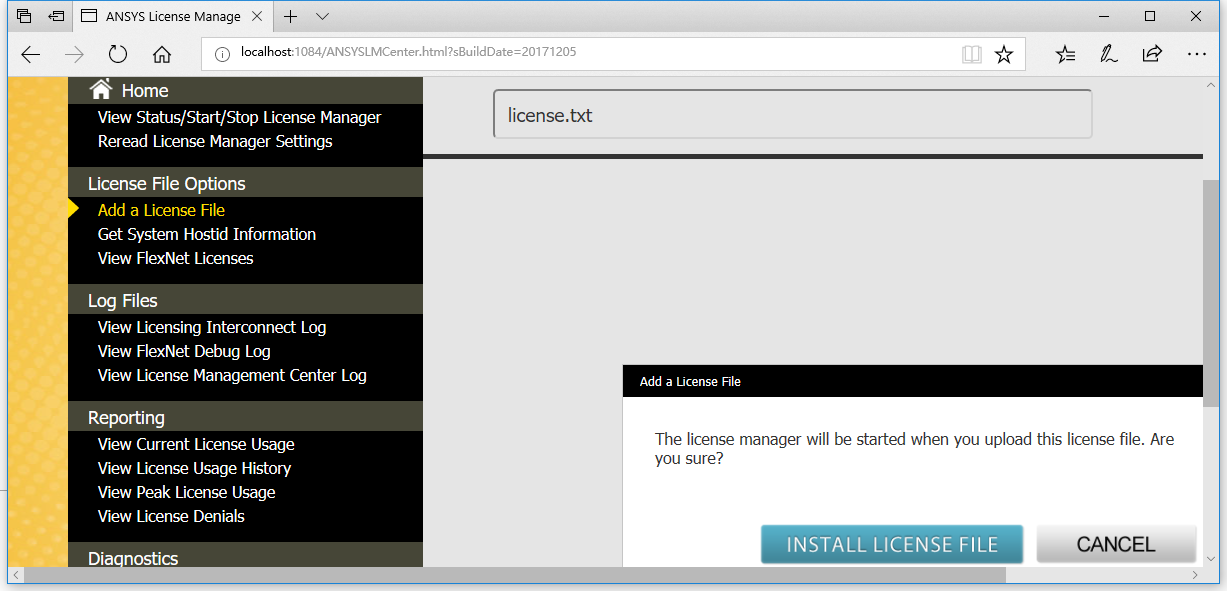Open View Licensing Interconnect Log

click(x=212, y=327)
